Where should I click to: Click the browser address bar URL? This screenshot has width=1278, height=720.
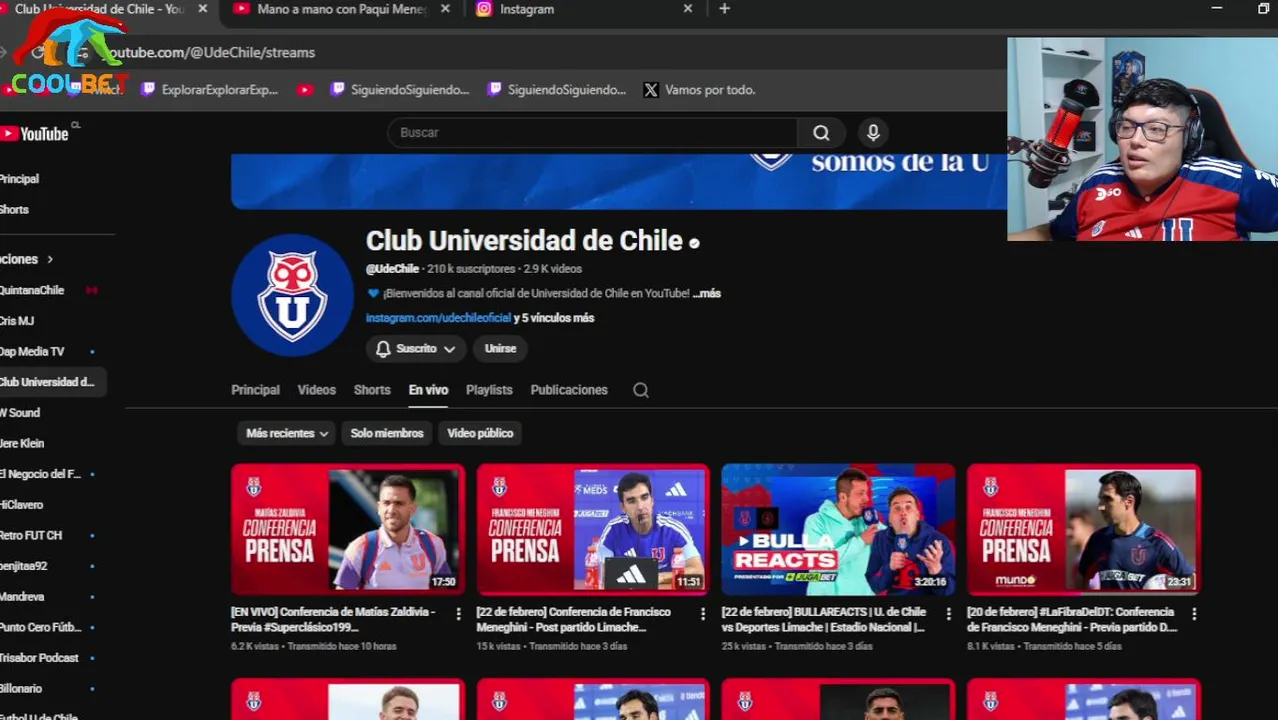210,52
